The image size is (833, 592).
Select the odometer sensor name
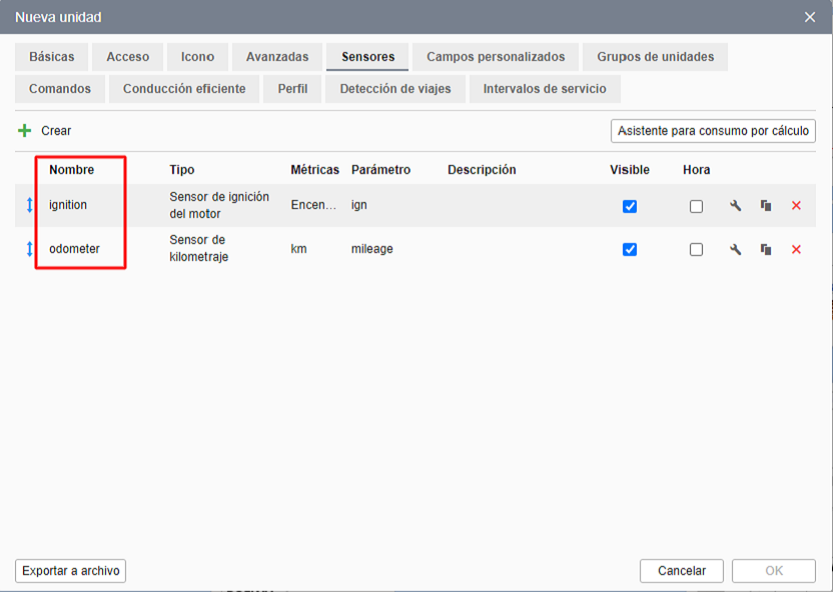tap(74, 249)
